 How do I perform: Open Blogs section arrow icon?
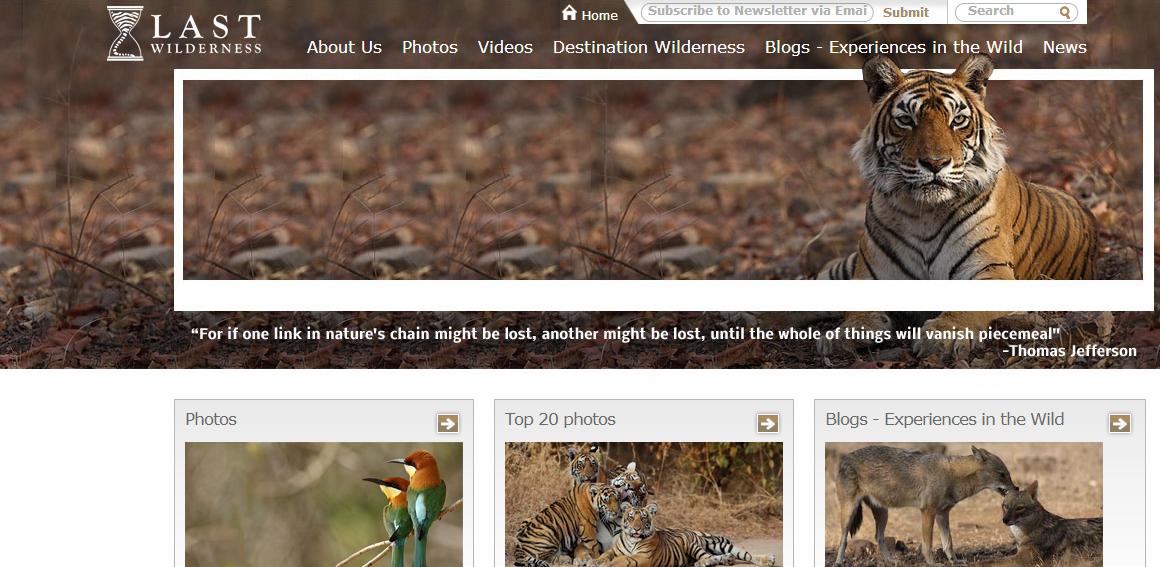click(x=1120, y=423)
